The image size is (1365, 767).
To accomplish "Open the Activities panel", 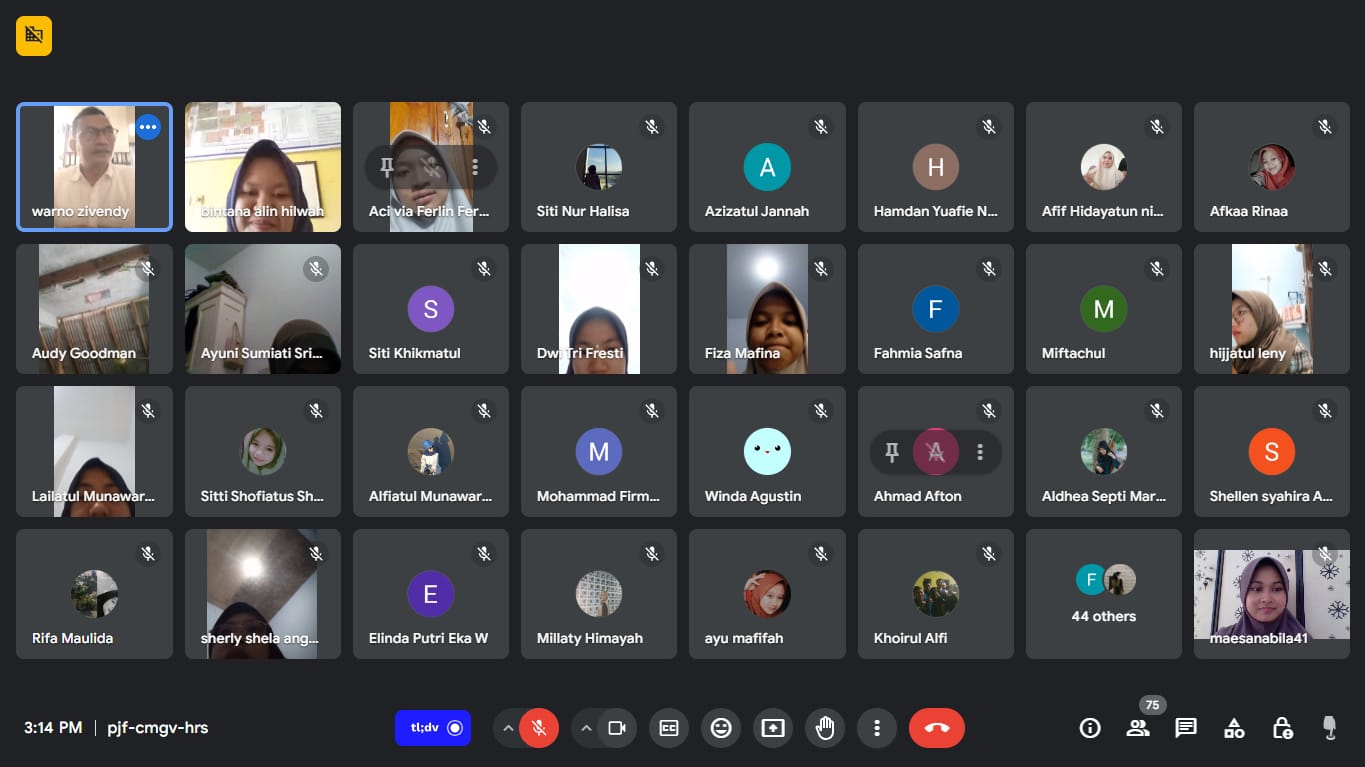I will coord(1234,728).
